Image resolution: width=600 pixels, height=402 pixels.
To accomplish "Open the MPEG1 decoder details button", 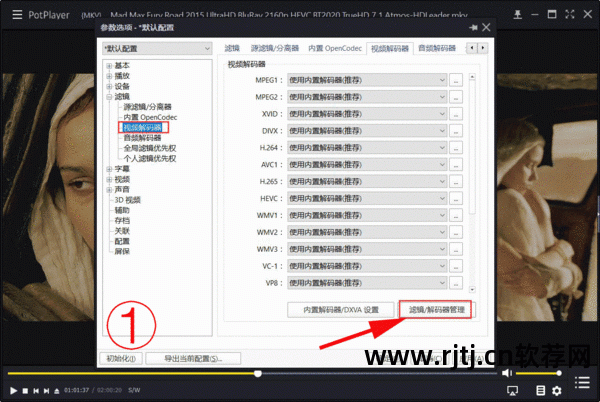I will (456, 80).
